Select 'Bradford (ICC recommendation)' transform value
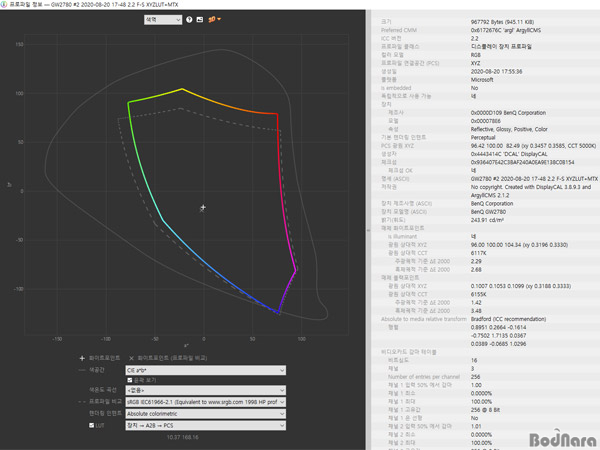 508,319
